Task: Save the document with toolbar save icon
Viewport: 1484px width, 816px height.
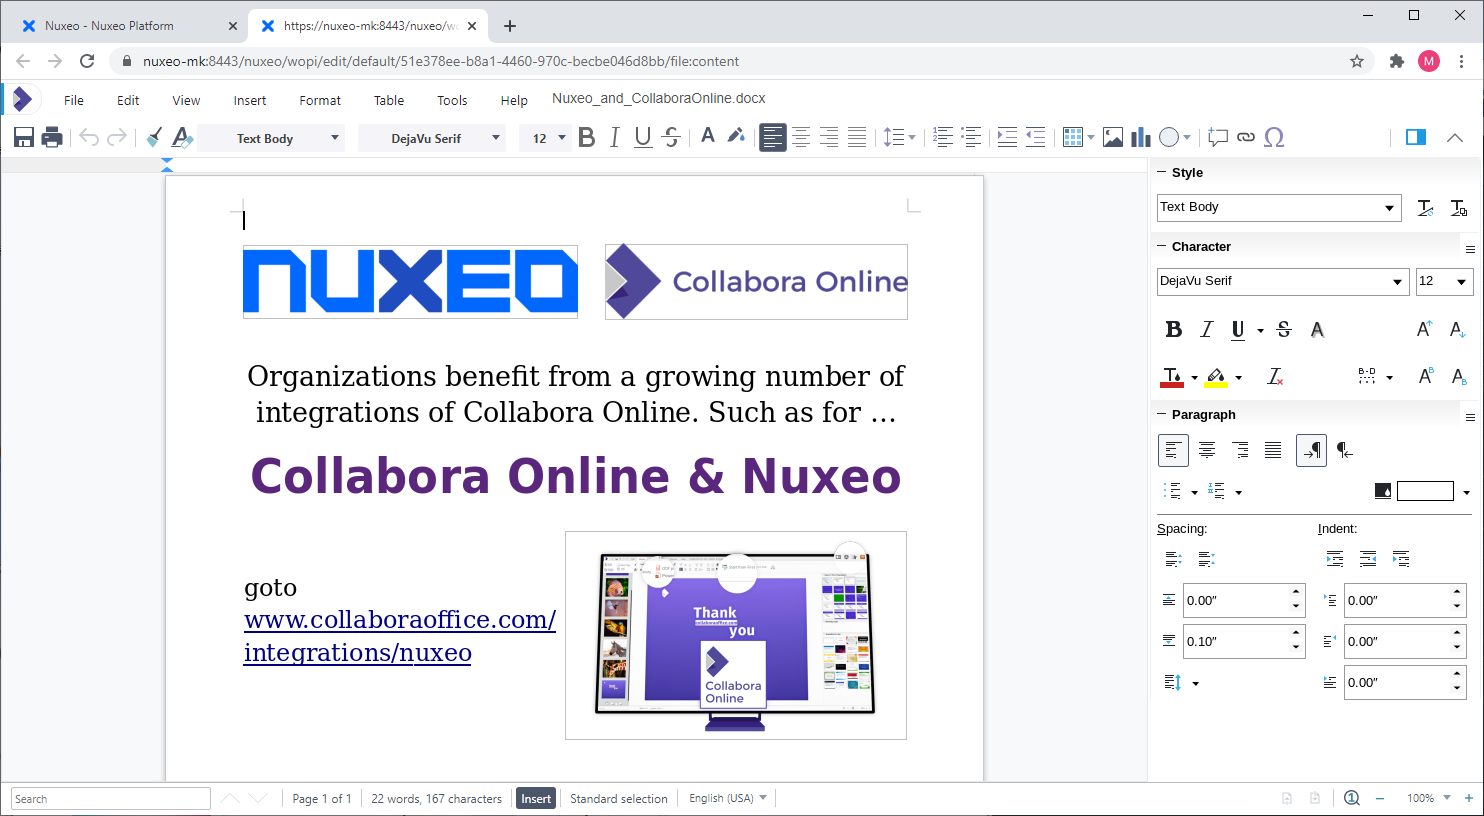Action: (x=24, y=138)
